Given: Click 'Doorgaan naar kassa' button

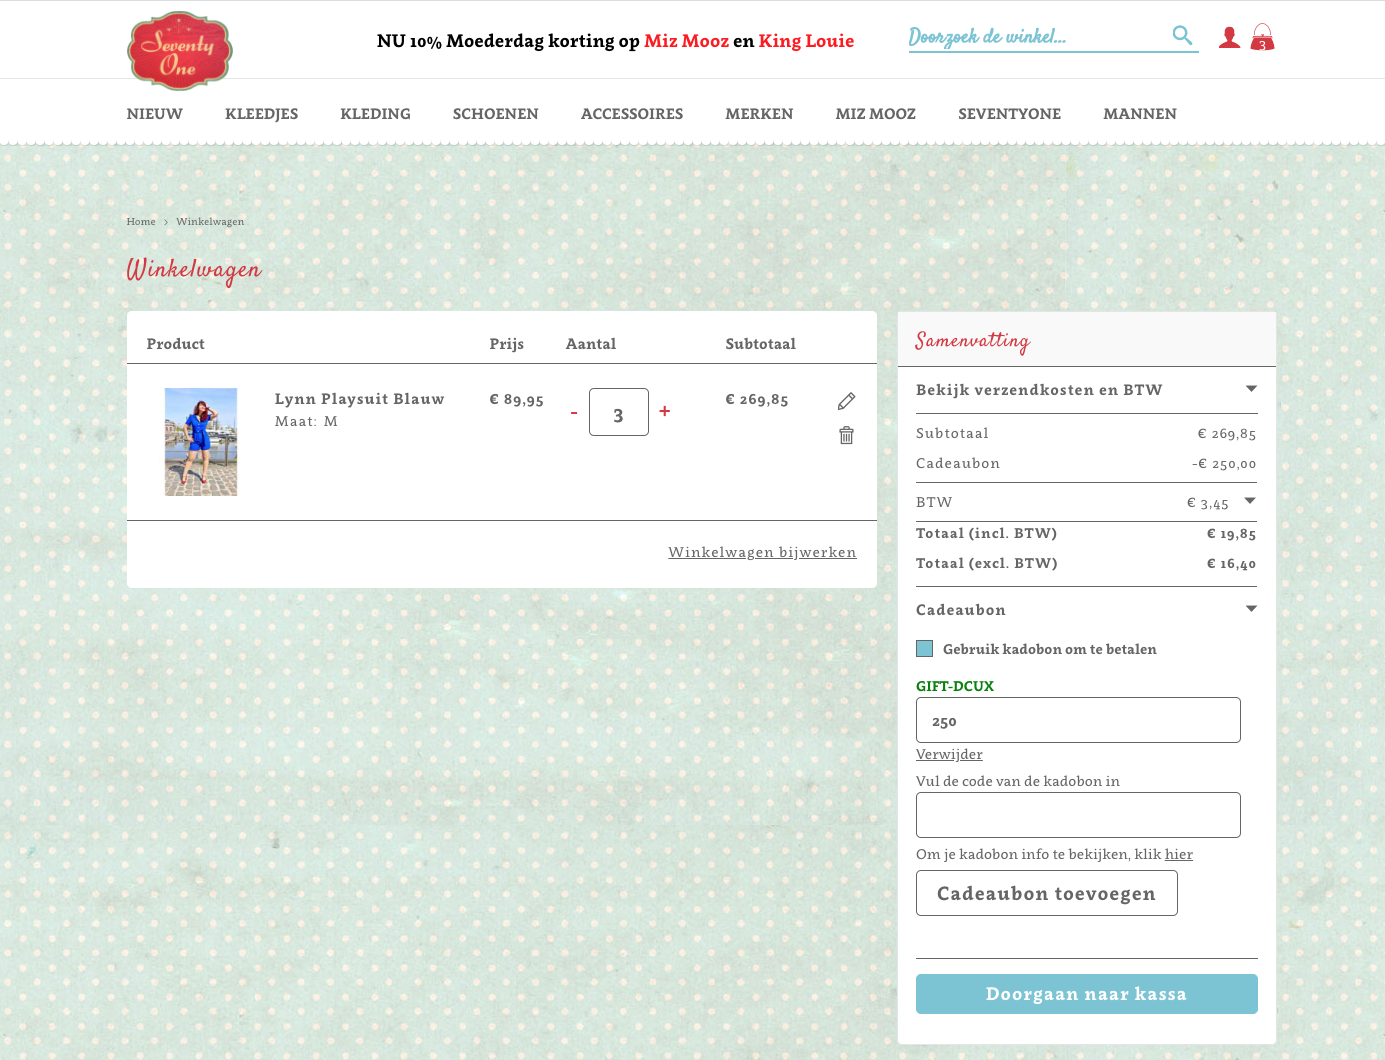Looking at the screenshot, I should (x=1086, y=994).
